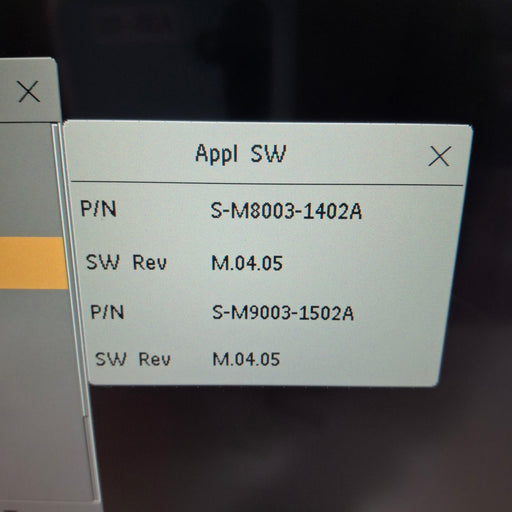This screenshot has width=512, height=512.
Task: Select part number S-M8003-1402A
Action: click(286, 211)
